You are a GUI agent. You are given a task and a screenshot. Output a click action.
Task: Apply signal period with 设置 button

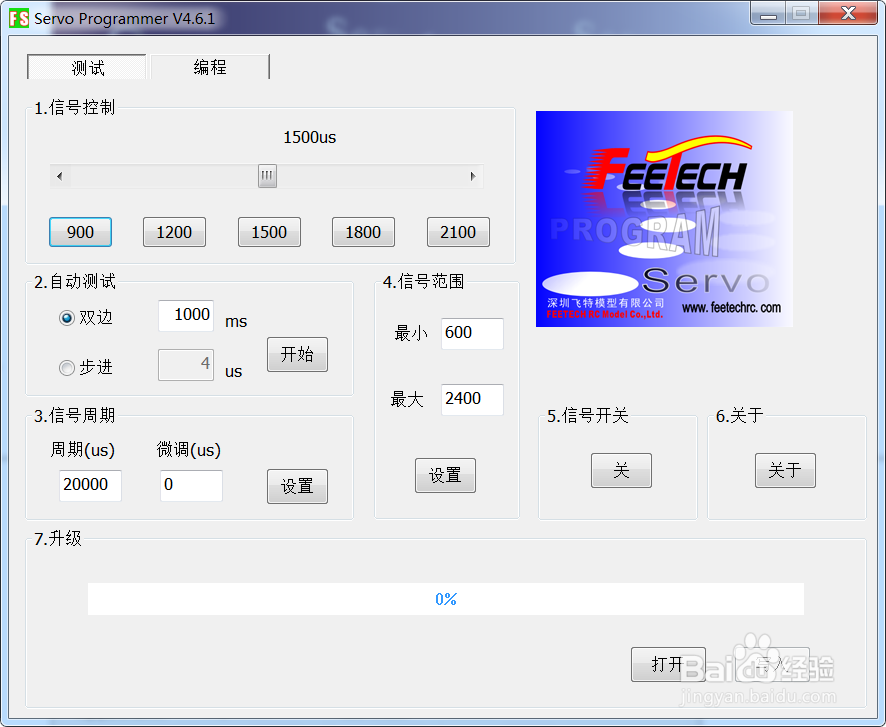297,487
